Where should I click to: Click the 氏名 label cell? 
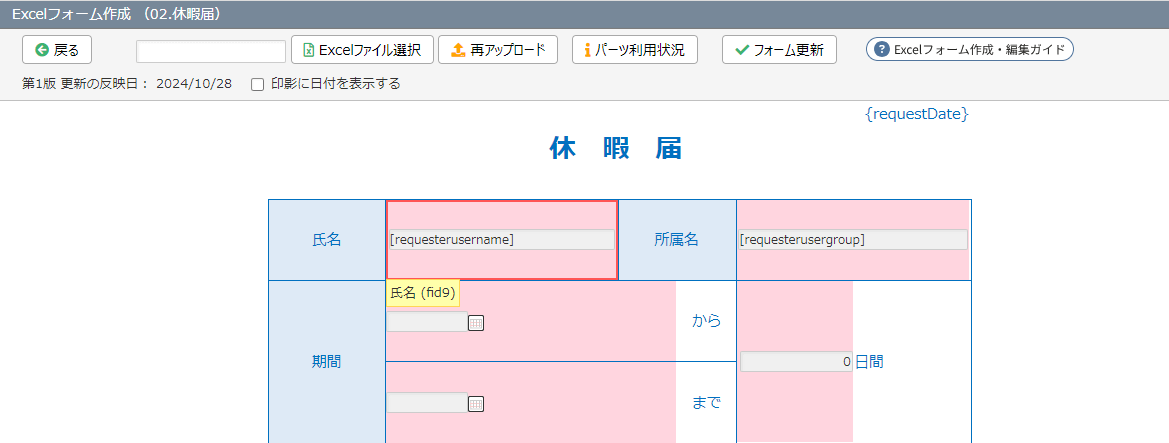(327, 239)
